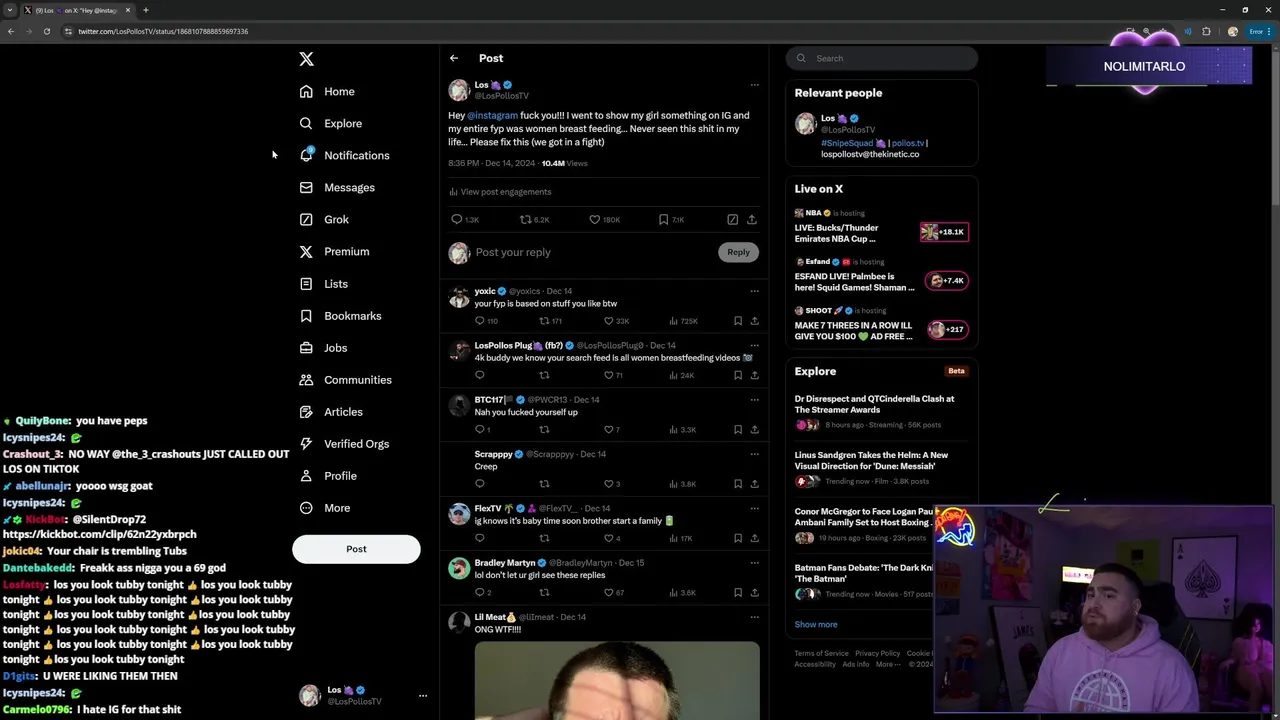Screen dimensions: 1280x720
Task: Open Bookmarks in sidebar
Action: [x=340, y=315]
